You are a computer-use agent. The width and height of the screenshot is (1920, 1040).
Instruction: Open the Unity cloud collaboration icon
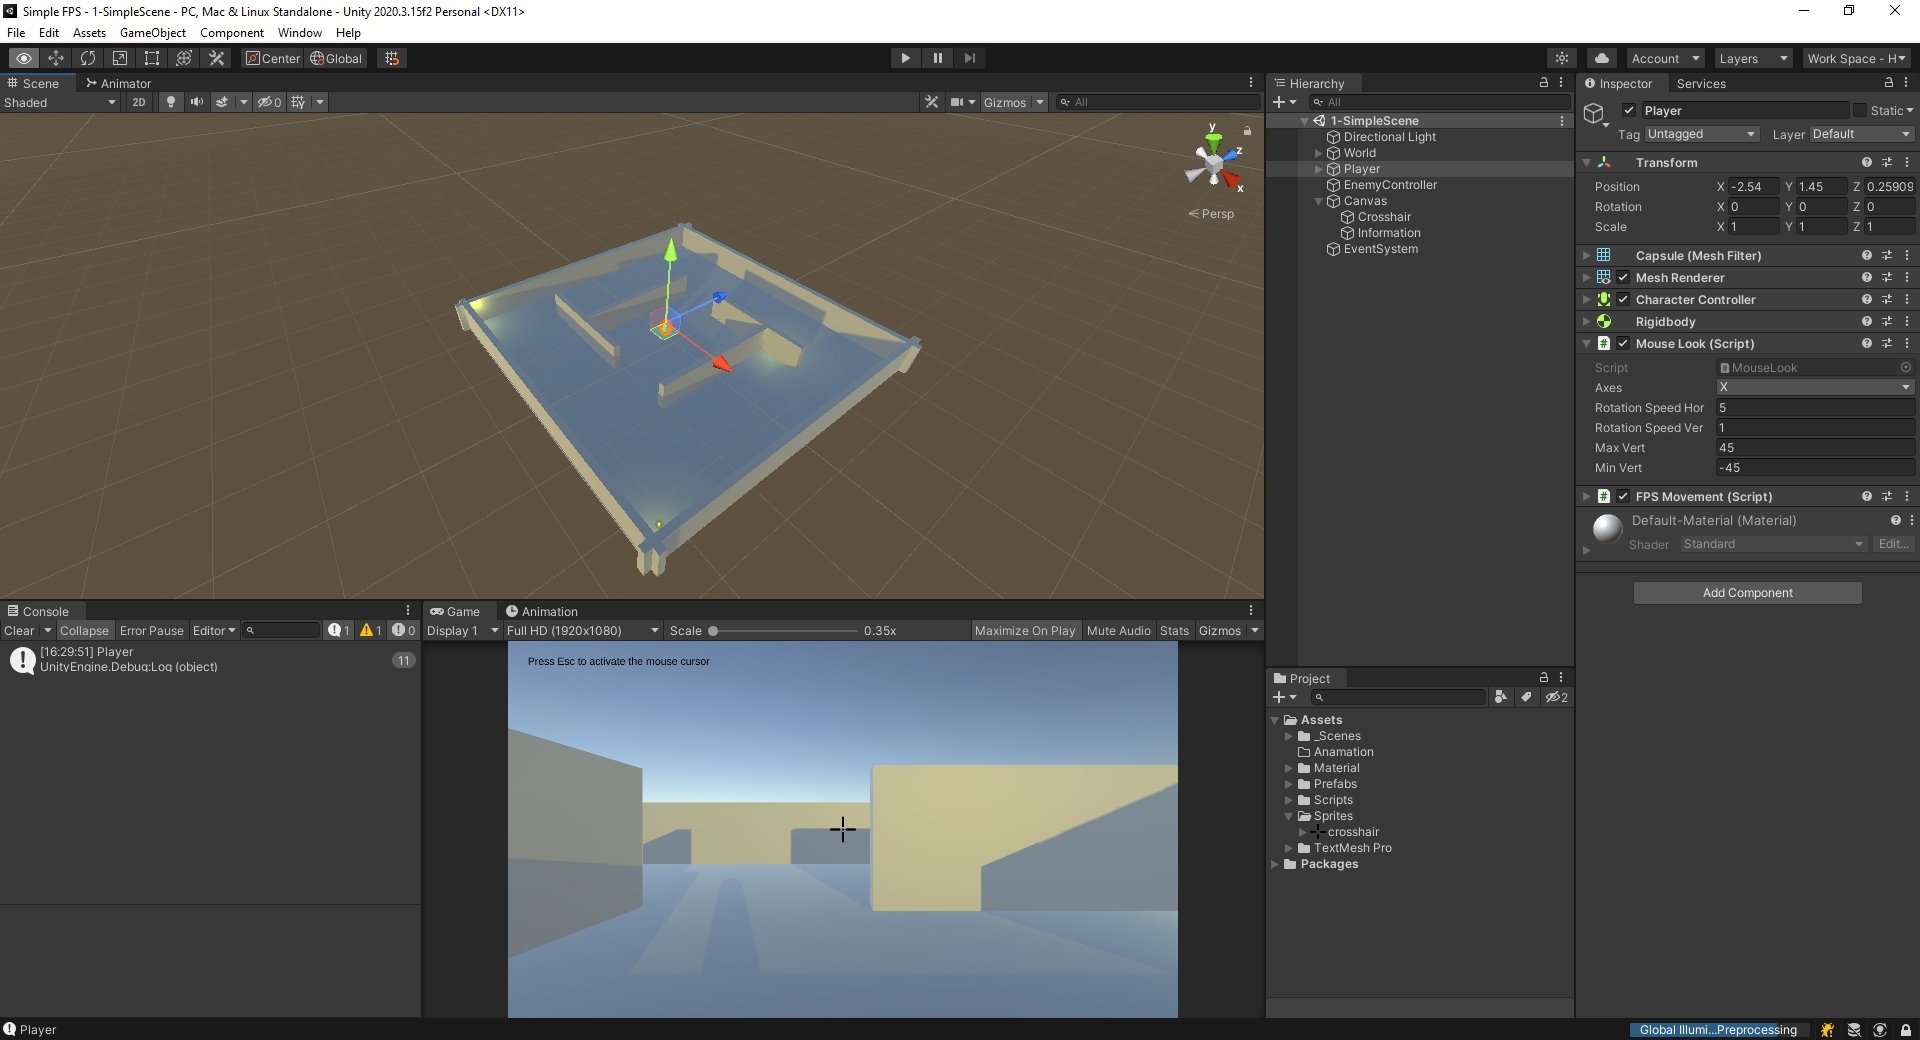click(x=1601, y=58)
